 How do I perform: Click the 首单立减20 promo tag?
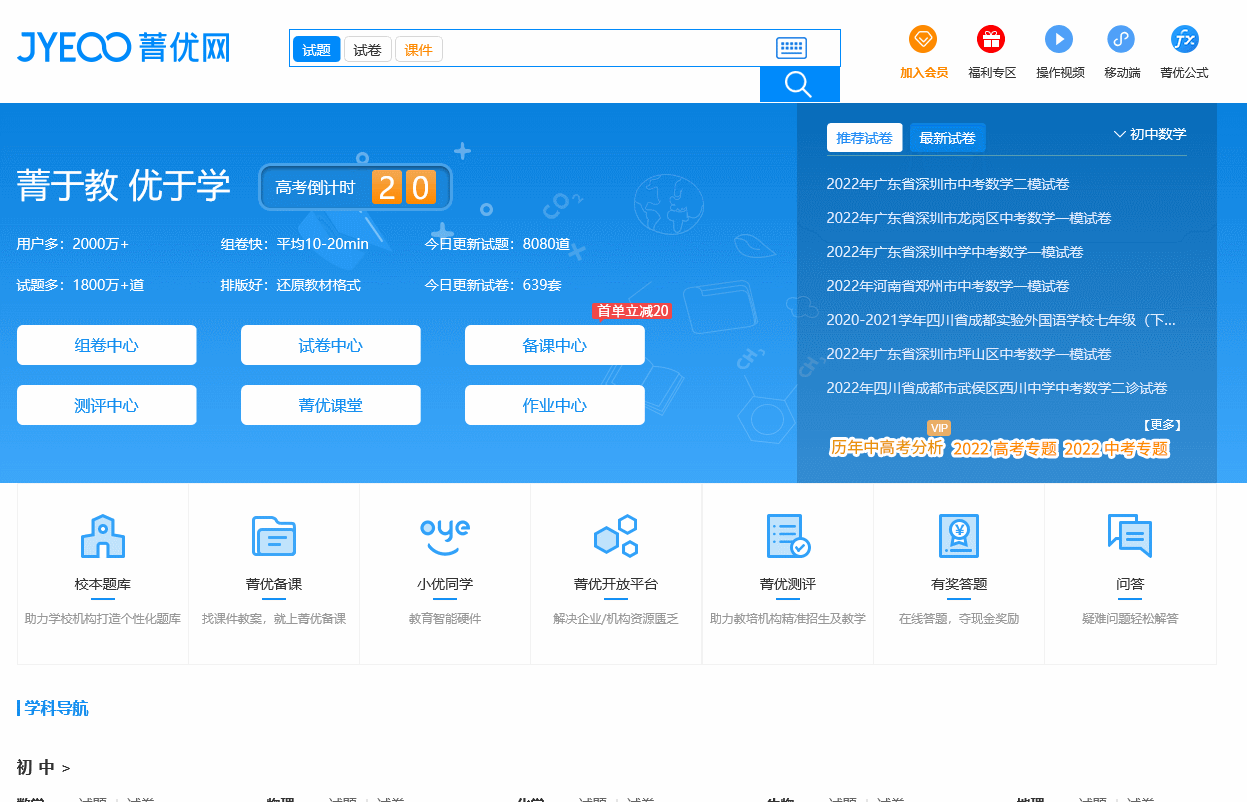[x=632, y=311]
